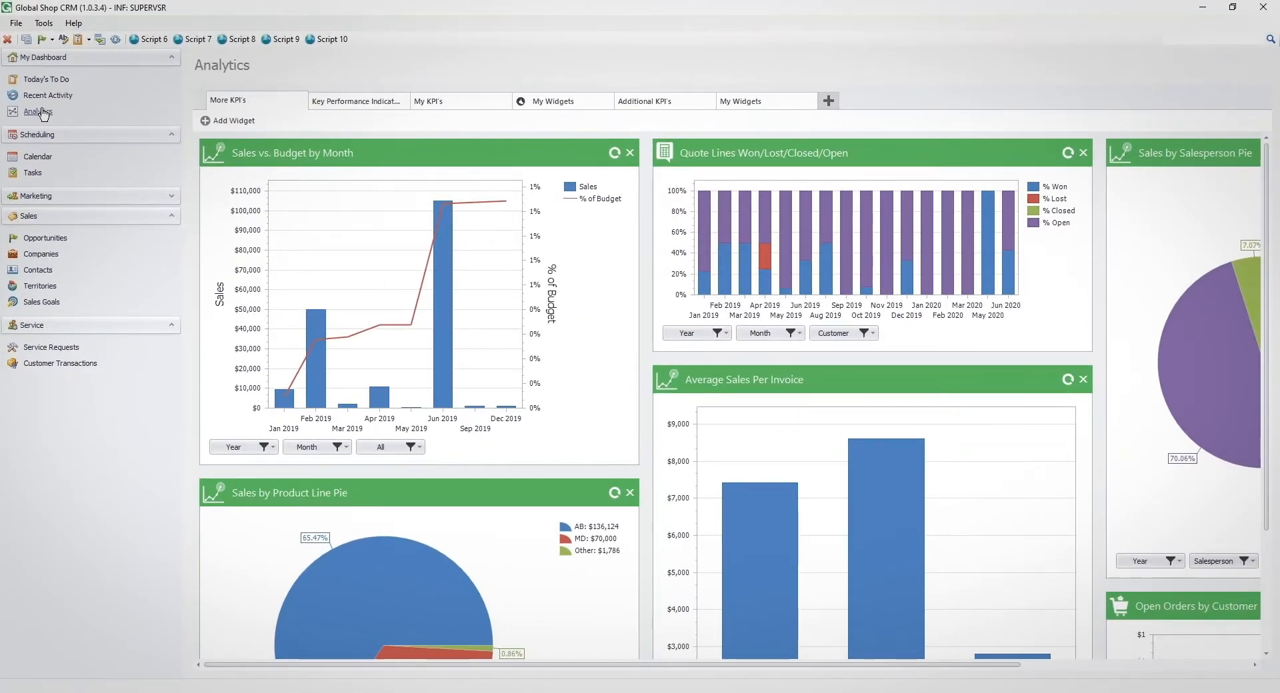Viewport: 1280px width, 693px height.
Task: Open the Help menu
Action: point(74,23)
